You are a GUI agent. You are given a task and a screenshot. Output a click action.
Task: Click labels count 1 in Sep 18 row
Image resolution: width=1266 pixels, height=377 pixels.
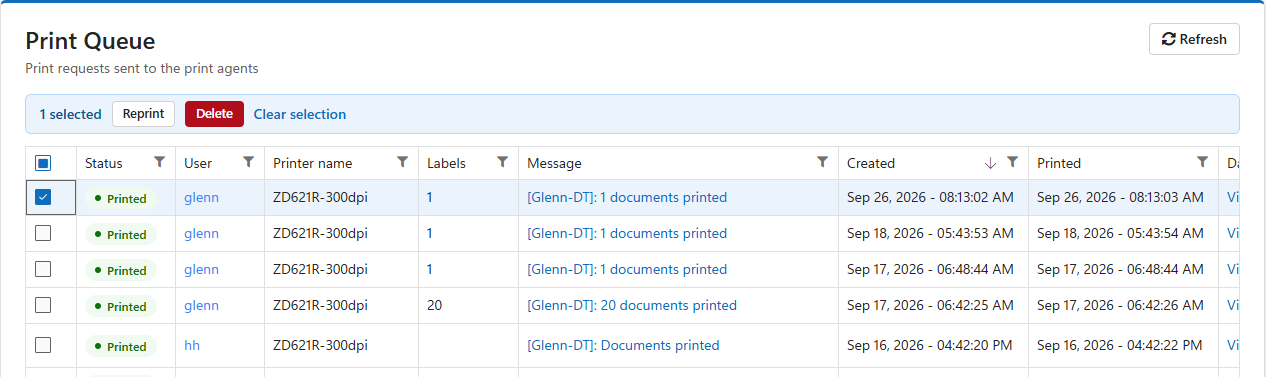coord(430,233)
